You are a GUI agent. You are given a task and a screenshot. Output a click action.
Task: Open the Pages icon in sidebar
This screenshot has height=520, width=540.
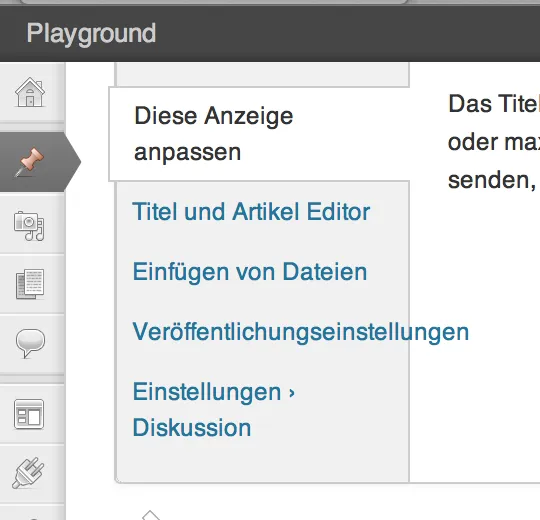point(30,284)
